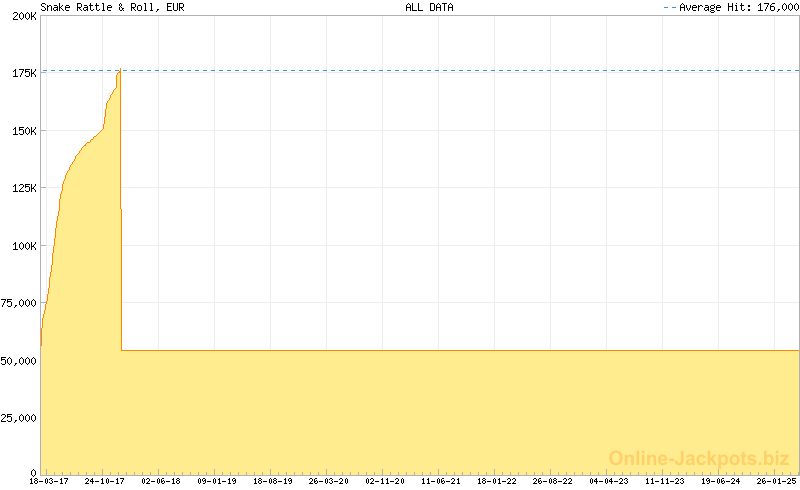Select the 'ALL DATA' label at top

(429, 7)
